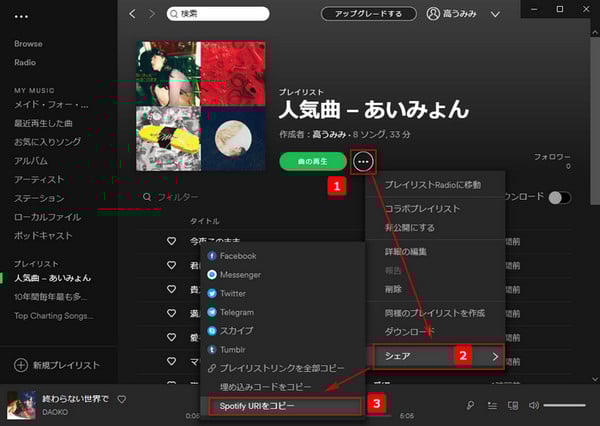Sort by the タイトル column header

(x=205, y=221)
